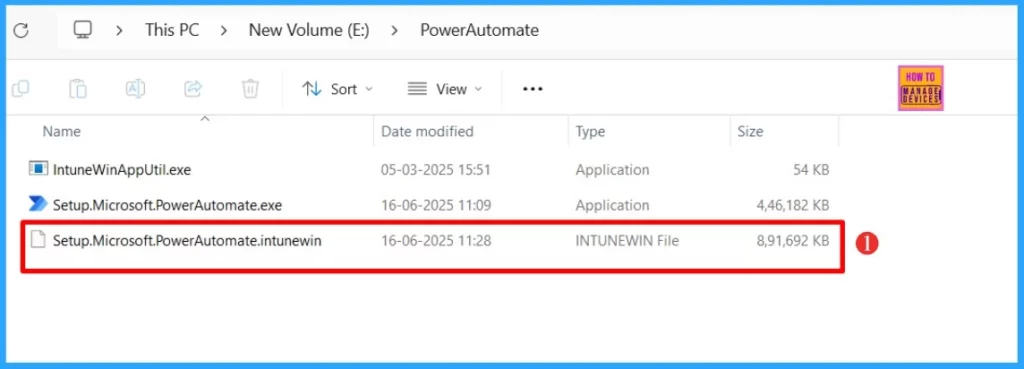Expand chevron after This PC in breadcrumb

224,30
